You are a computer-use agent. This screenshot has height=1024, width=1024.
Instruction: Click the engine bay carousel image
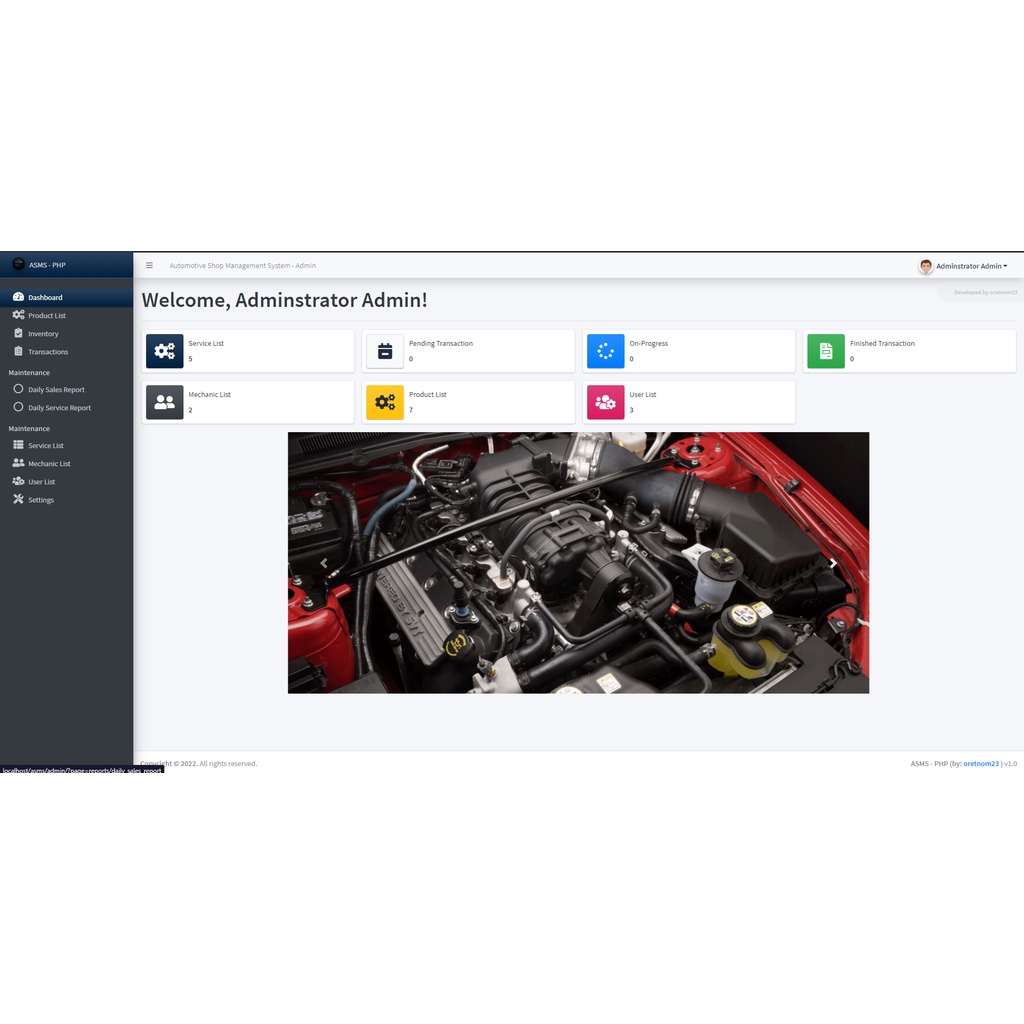[578, 562]
